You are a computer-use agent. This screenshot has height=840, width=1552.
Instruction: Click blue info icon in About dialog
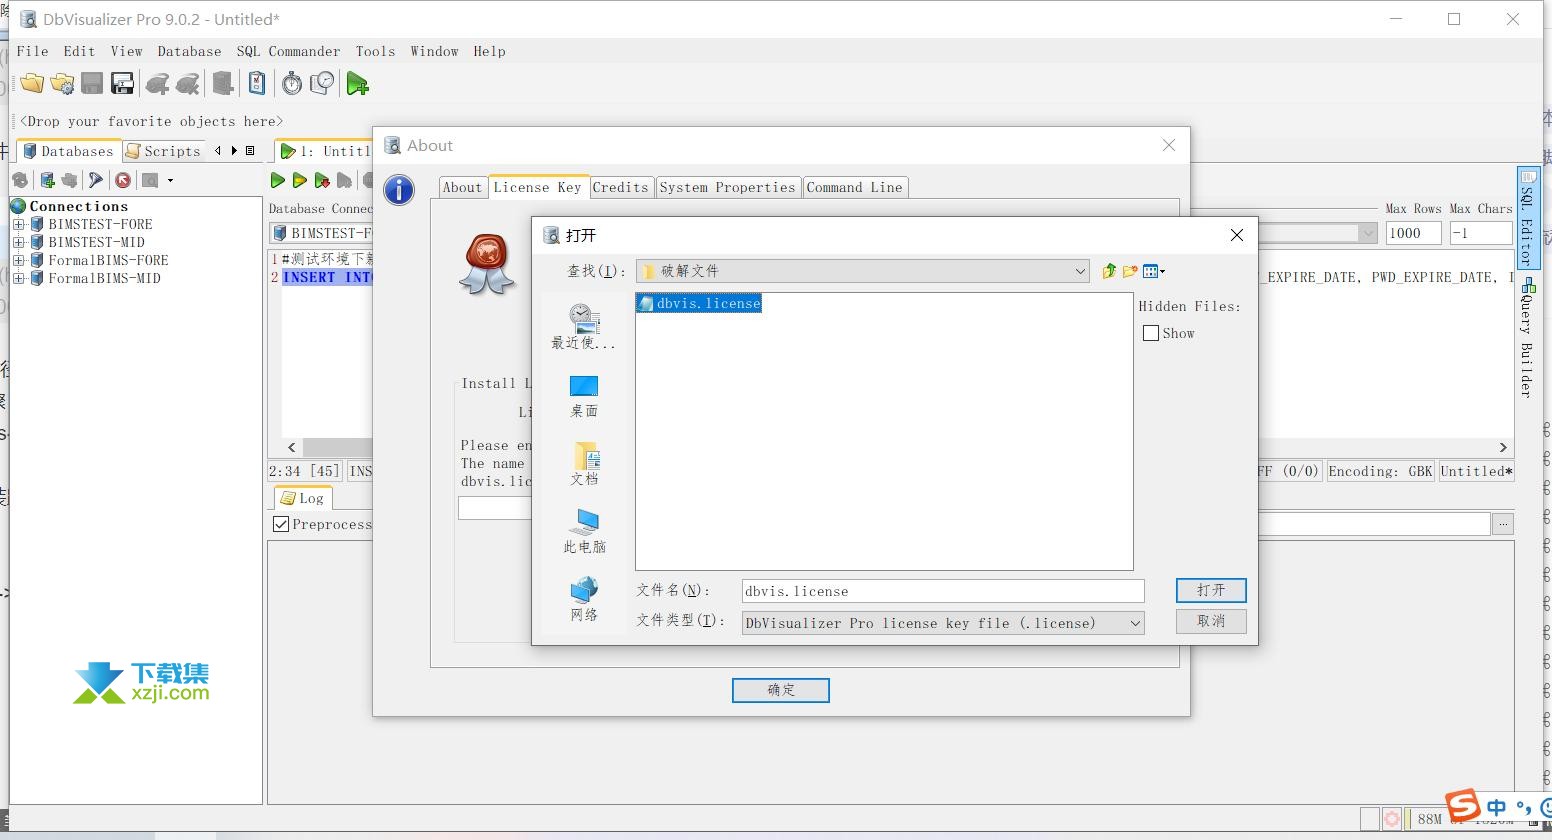(x=399, y=189)
